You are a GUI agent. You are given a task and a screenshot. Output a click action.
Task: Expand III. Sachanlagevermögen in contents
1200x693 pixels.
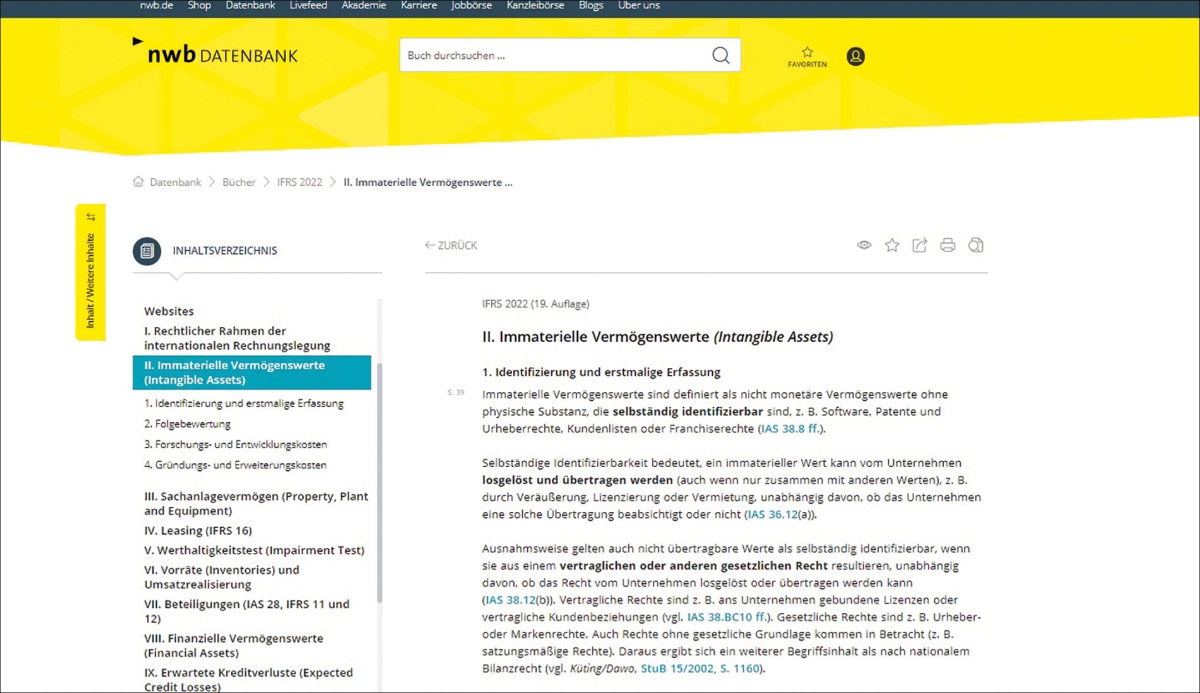tap(256, 504)
